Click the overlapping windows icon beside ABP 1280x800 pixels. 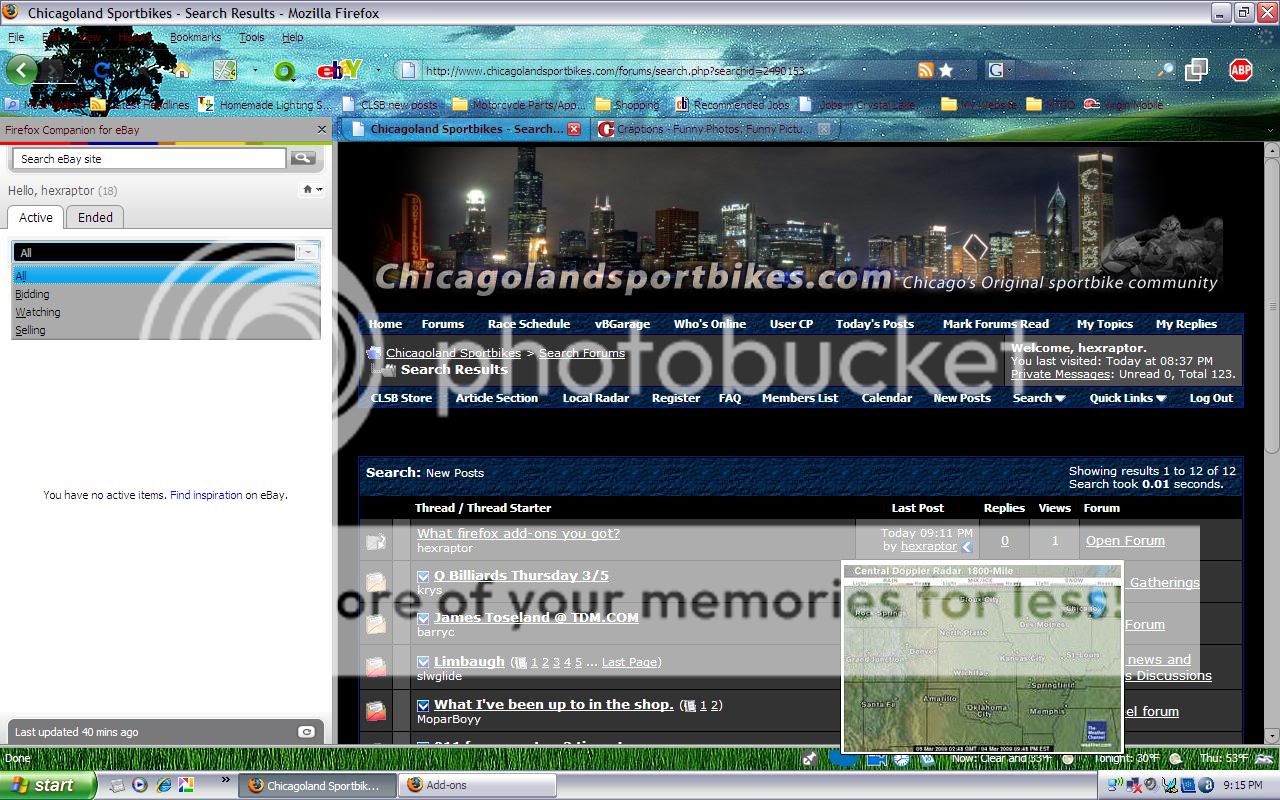(x=1196, y=69)
